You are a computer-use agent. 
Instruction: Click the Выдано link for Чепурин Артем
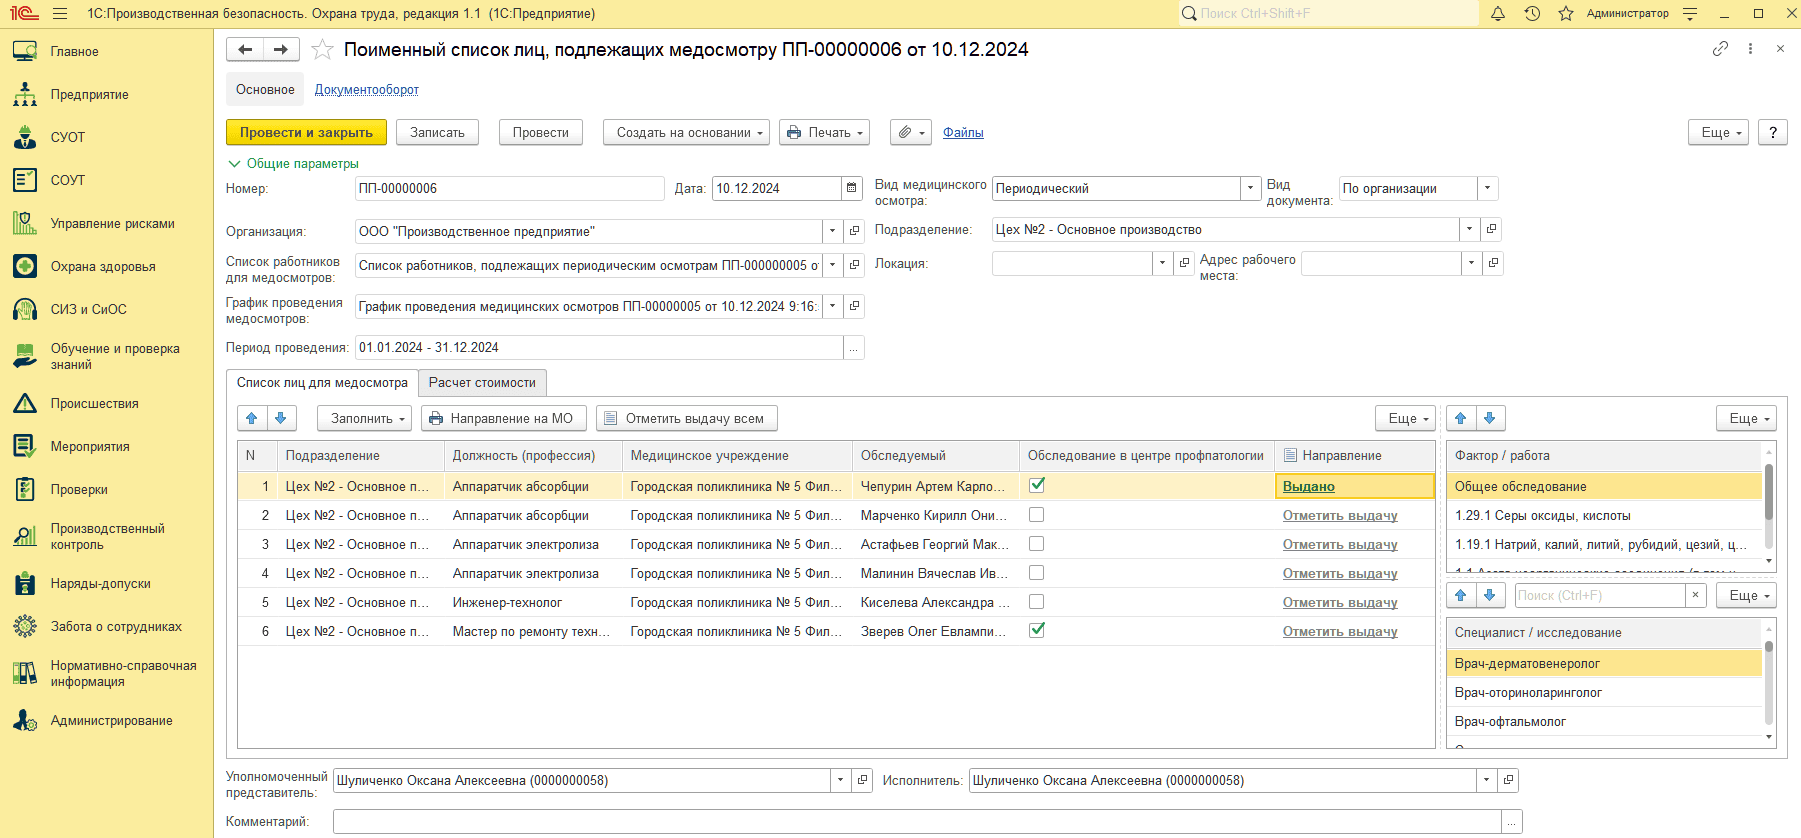point(1309,486)
